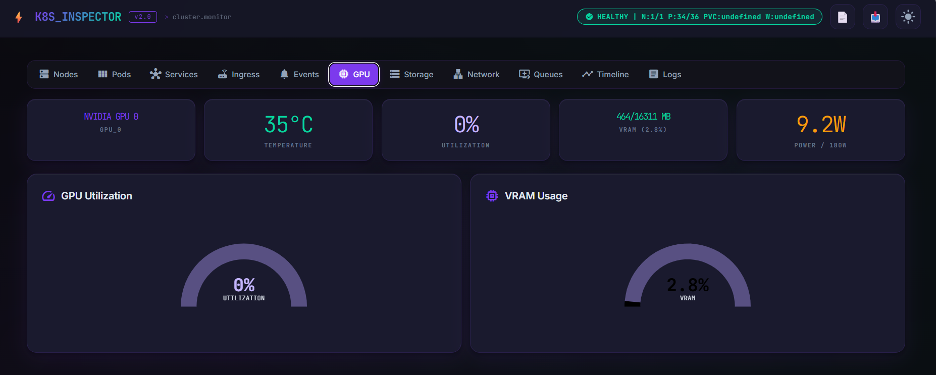Open the Services tab
The image size is (936, 376).
174,75
